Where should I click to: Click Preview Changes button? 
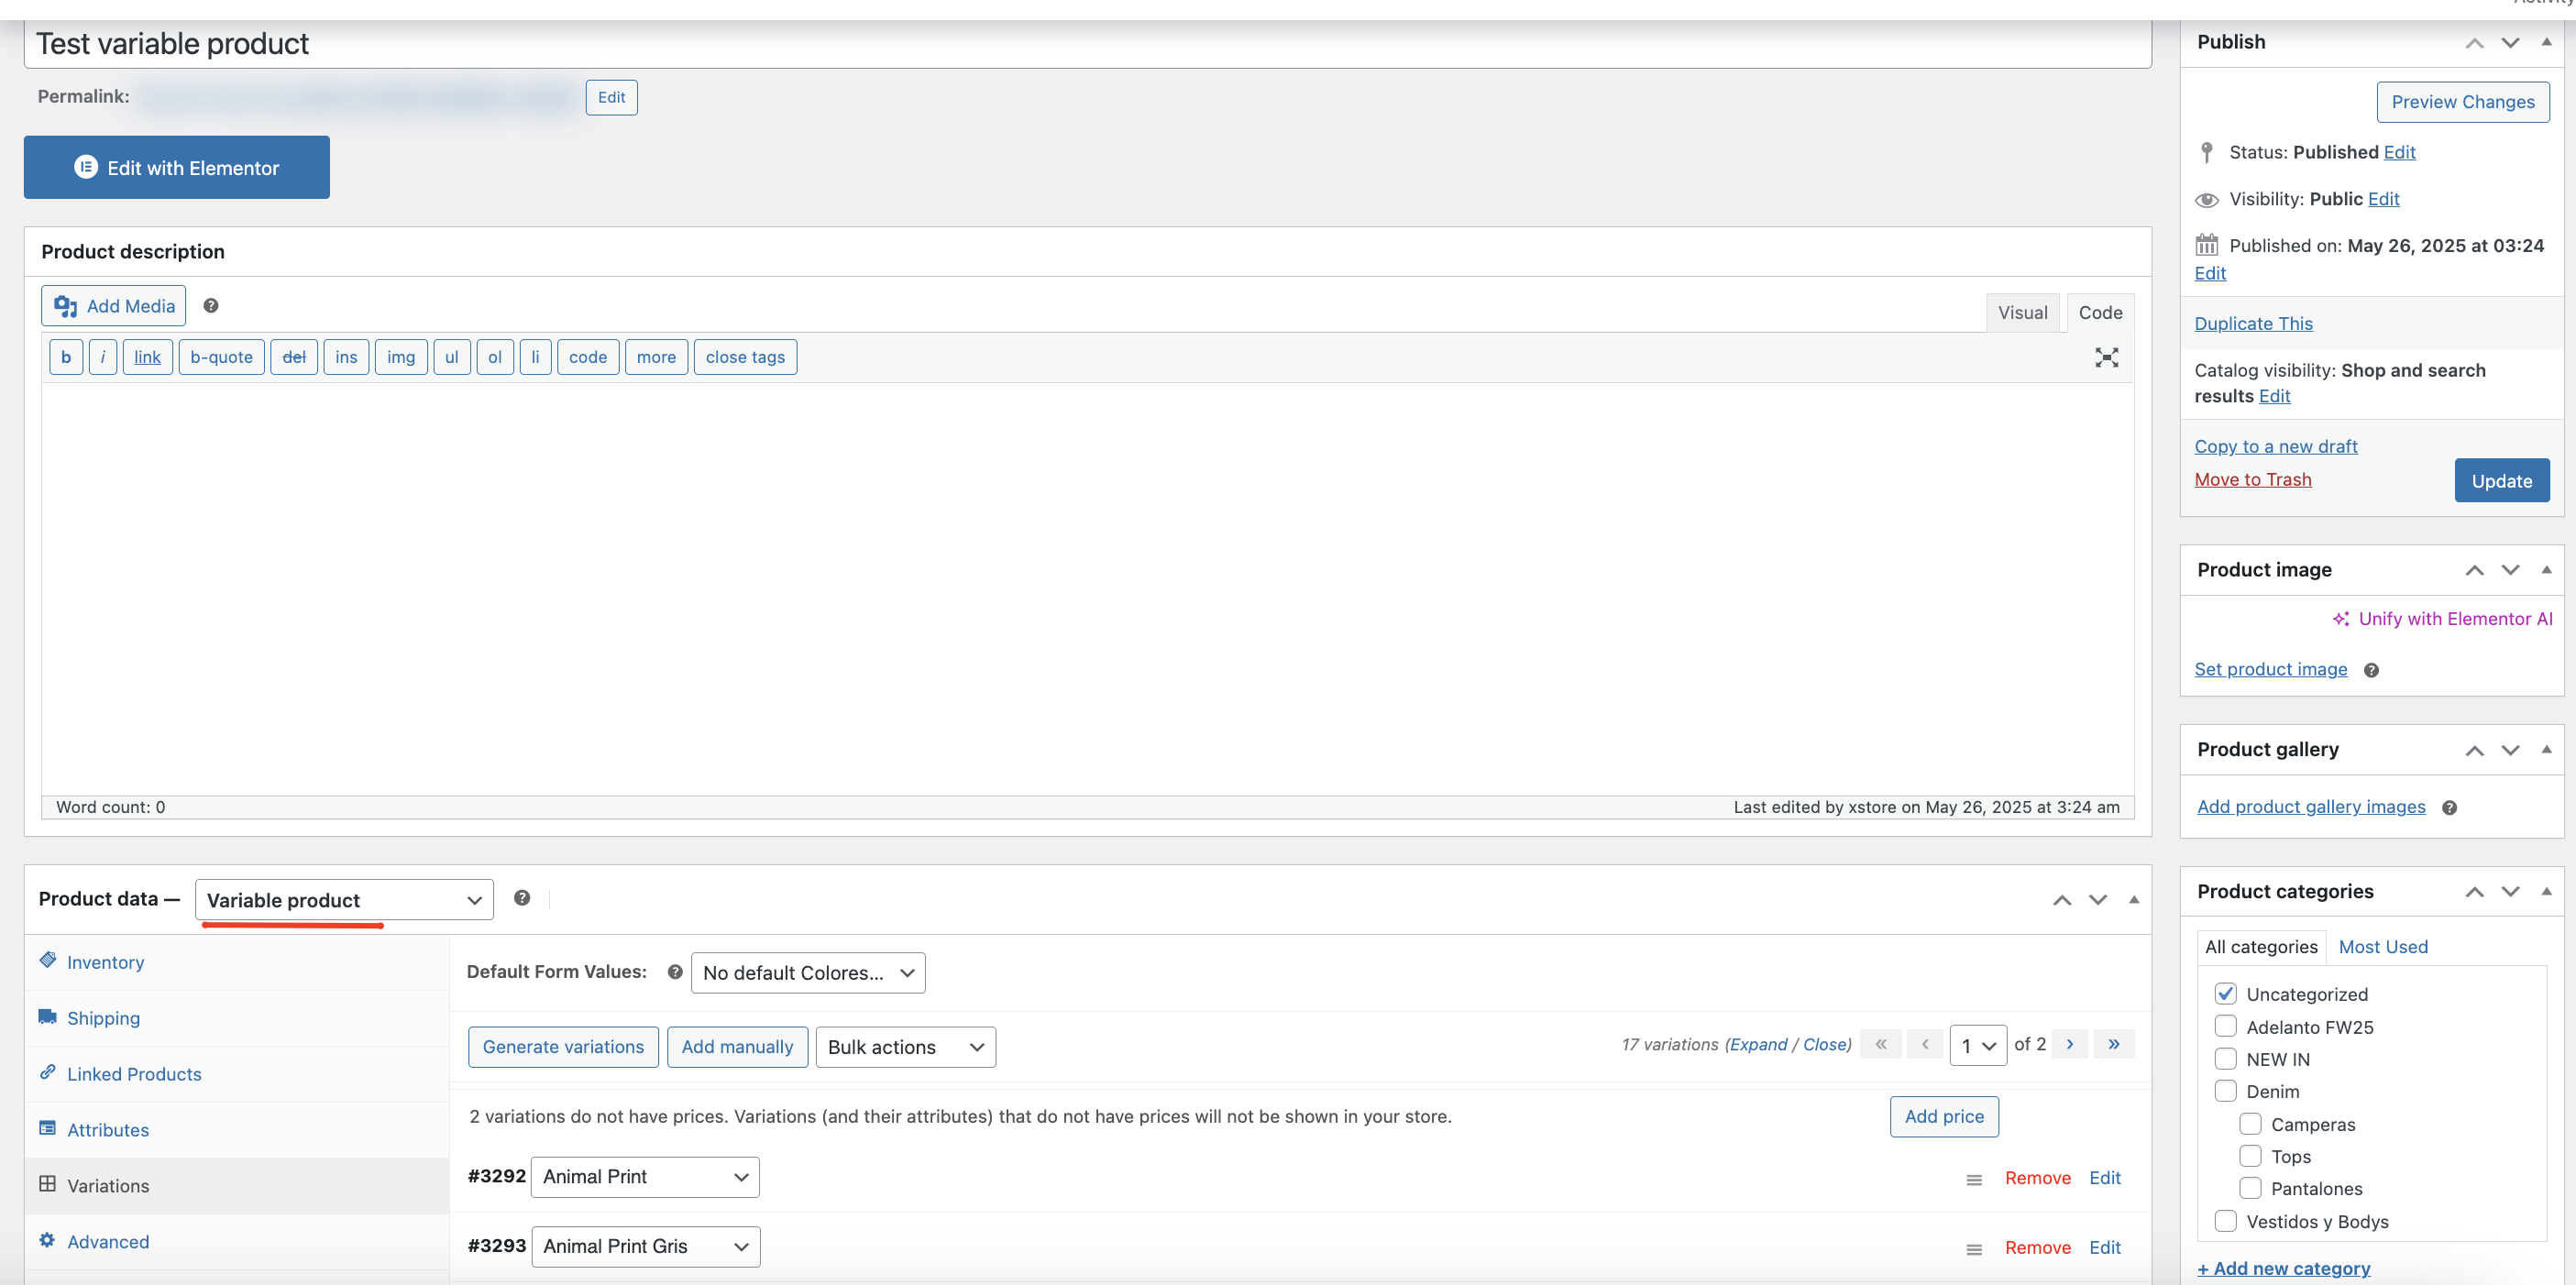[2462, 102]
